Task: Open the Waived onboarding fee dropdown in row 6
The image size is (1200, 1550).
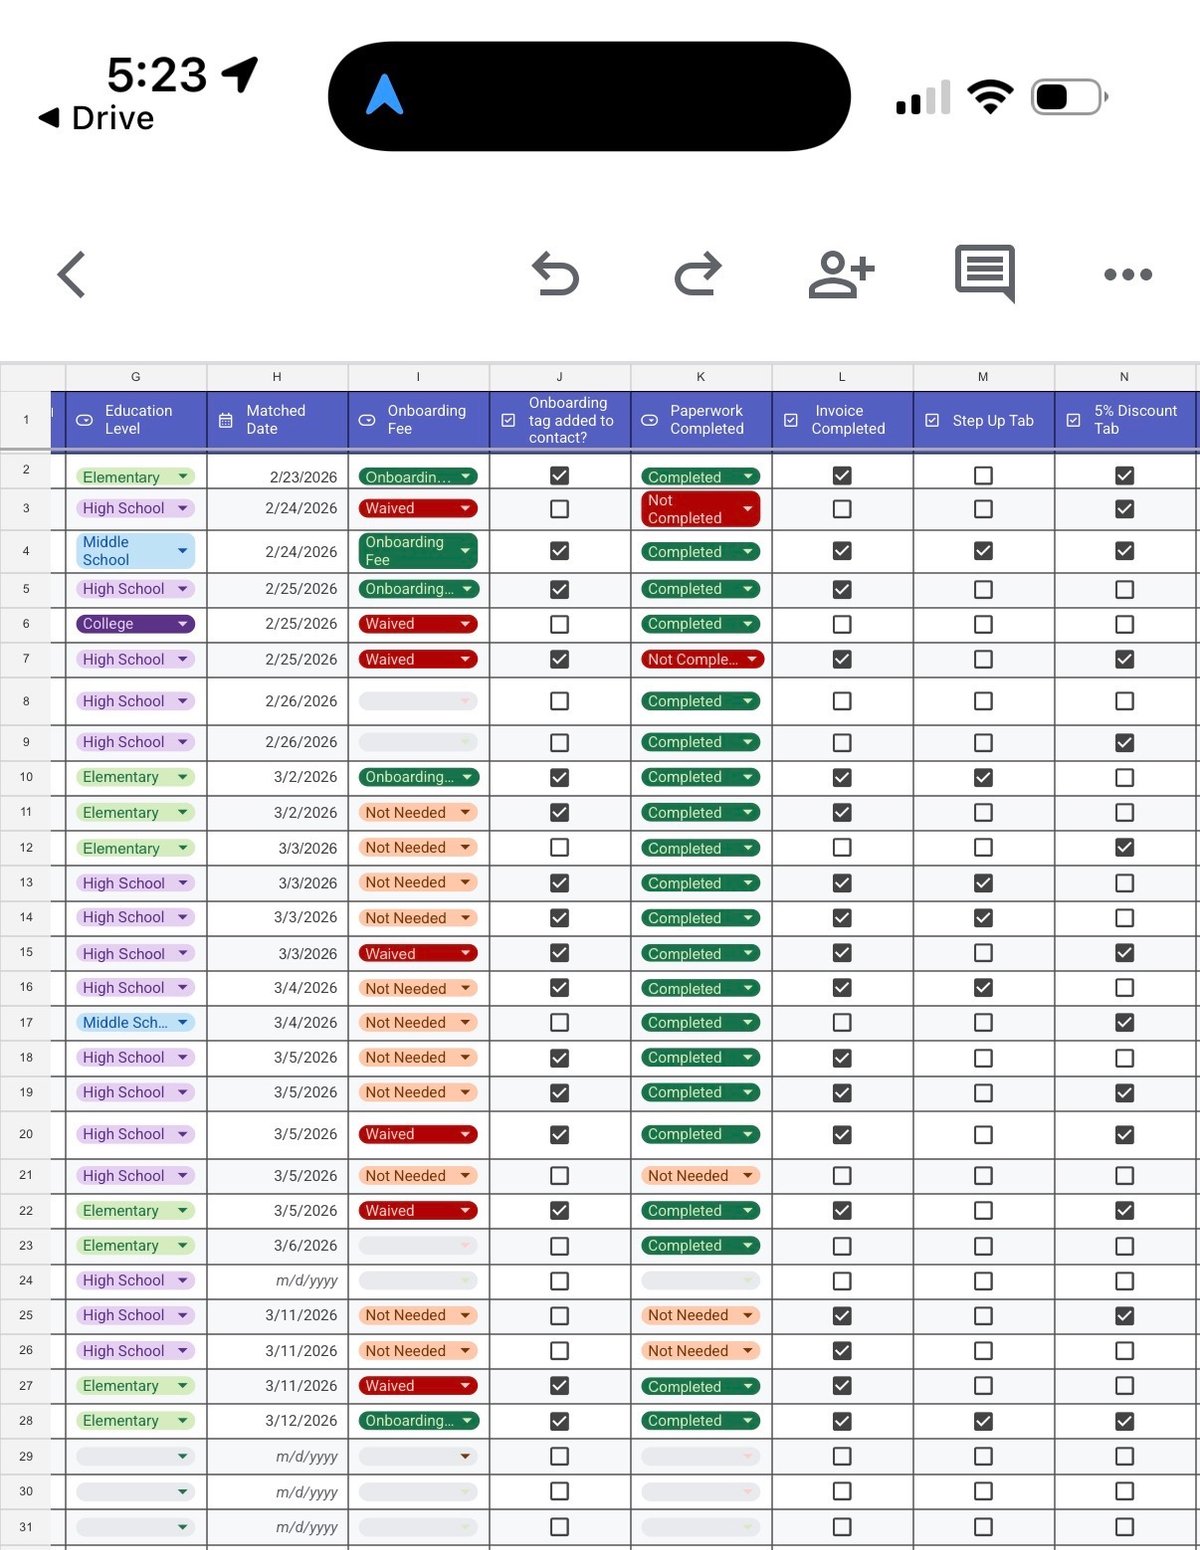Action: pyautogui.click(x=465, y=624)
